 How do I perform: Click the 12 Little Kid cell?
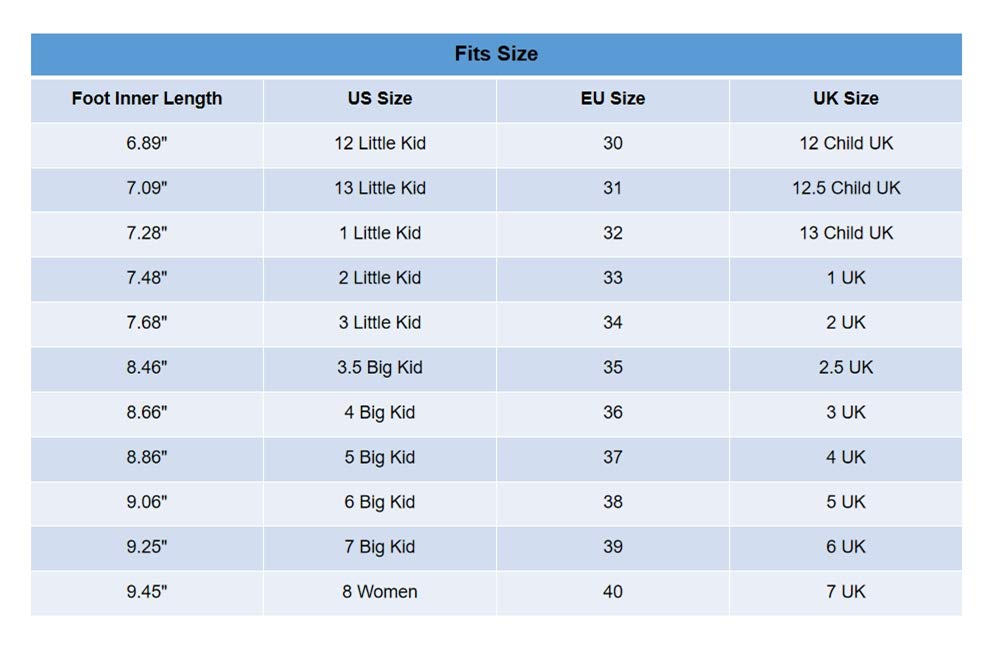tap(380, 143)
